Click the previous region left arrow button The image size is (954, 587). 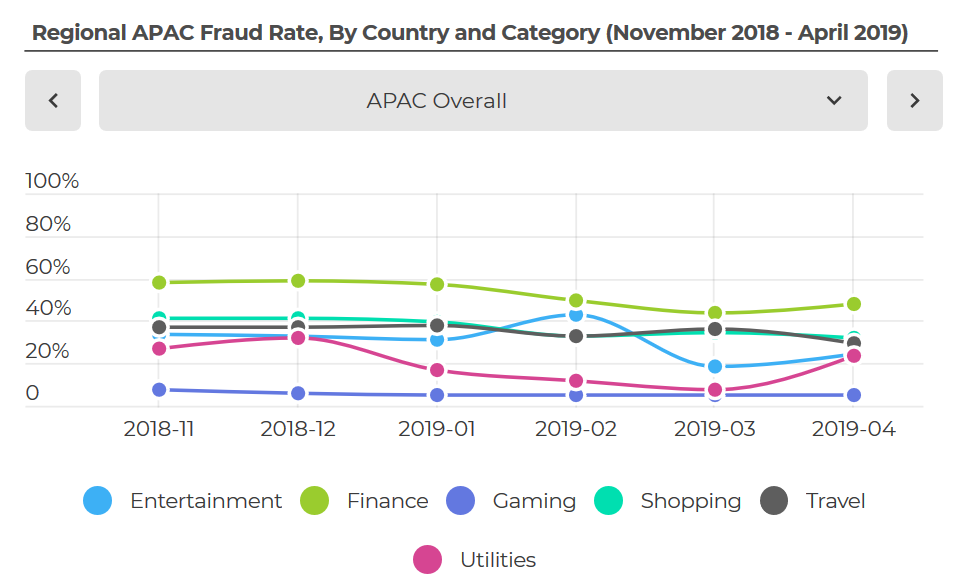53,100
